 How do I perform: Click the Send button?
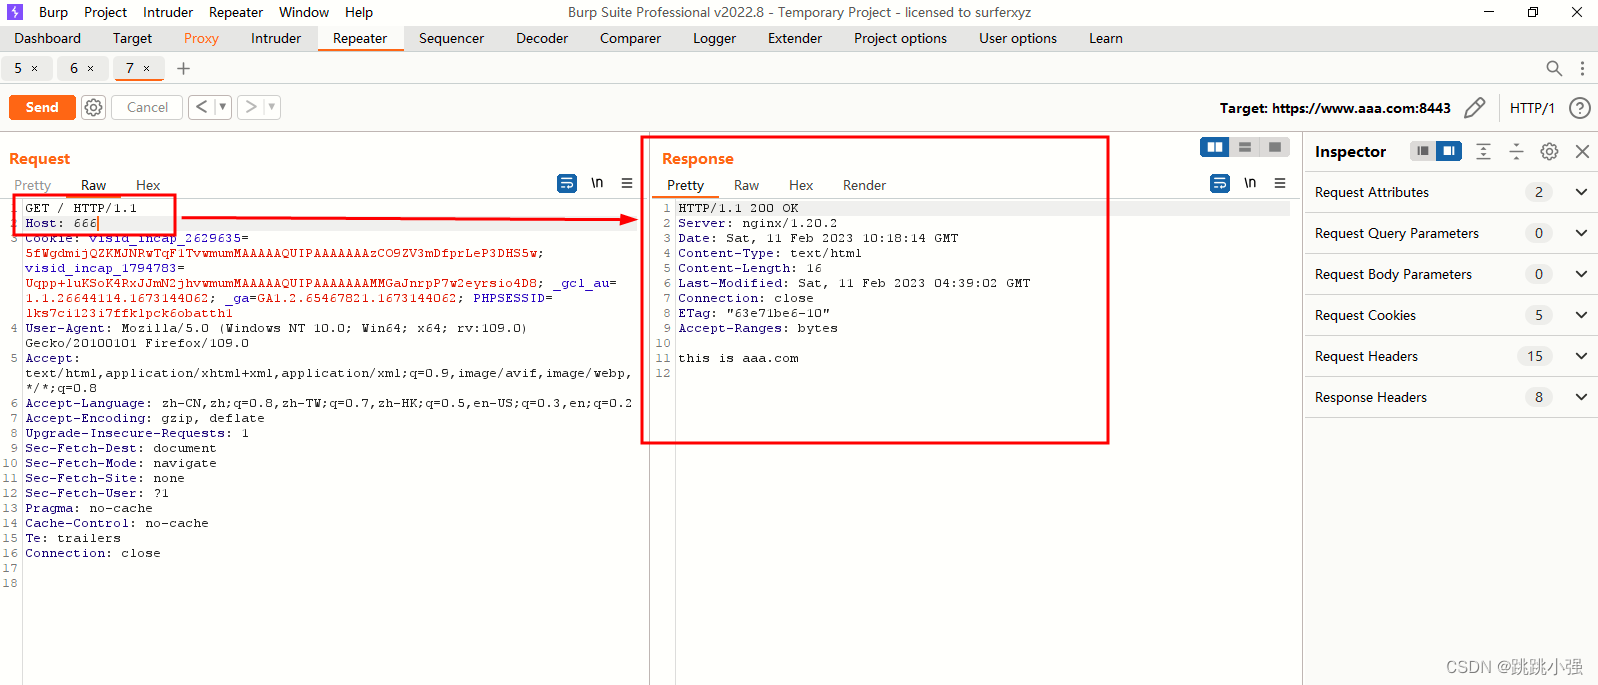[x=42, y=107]
